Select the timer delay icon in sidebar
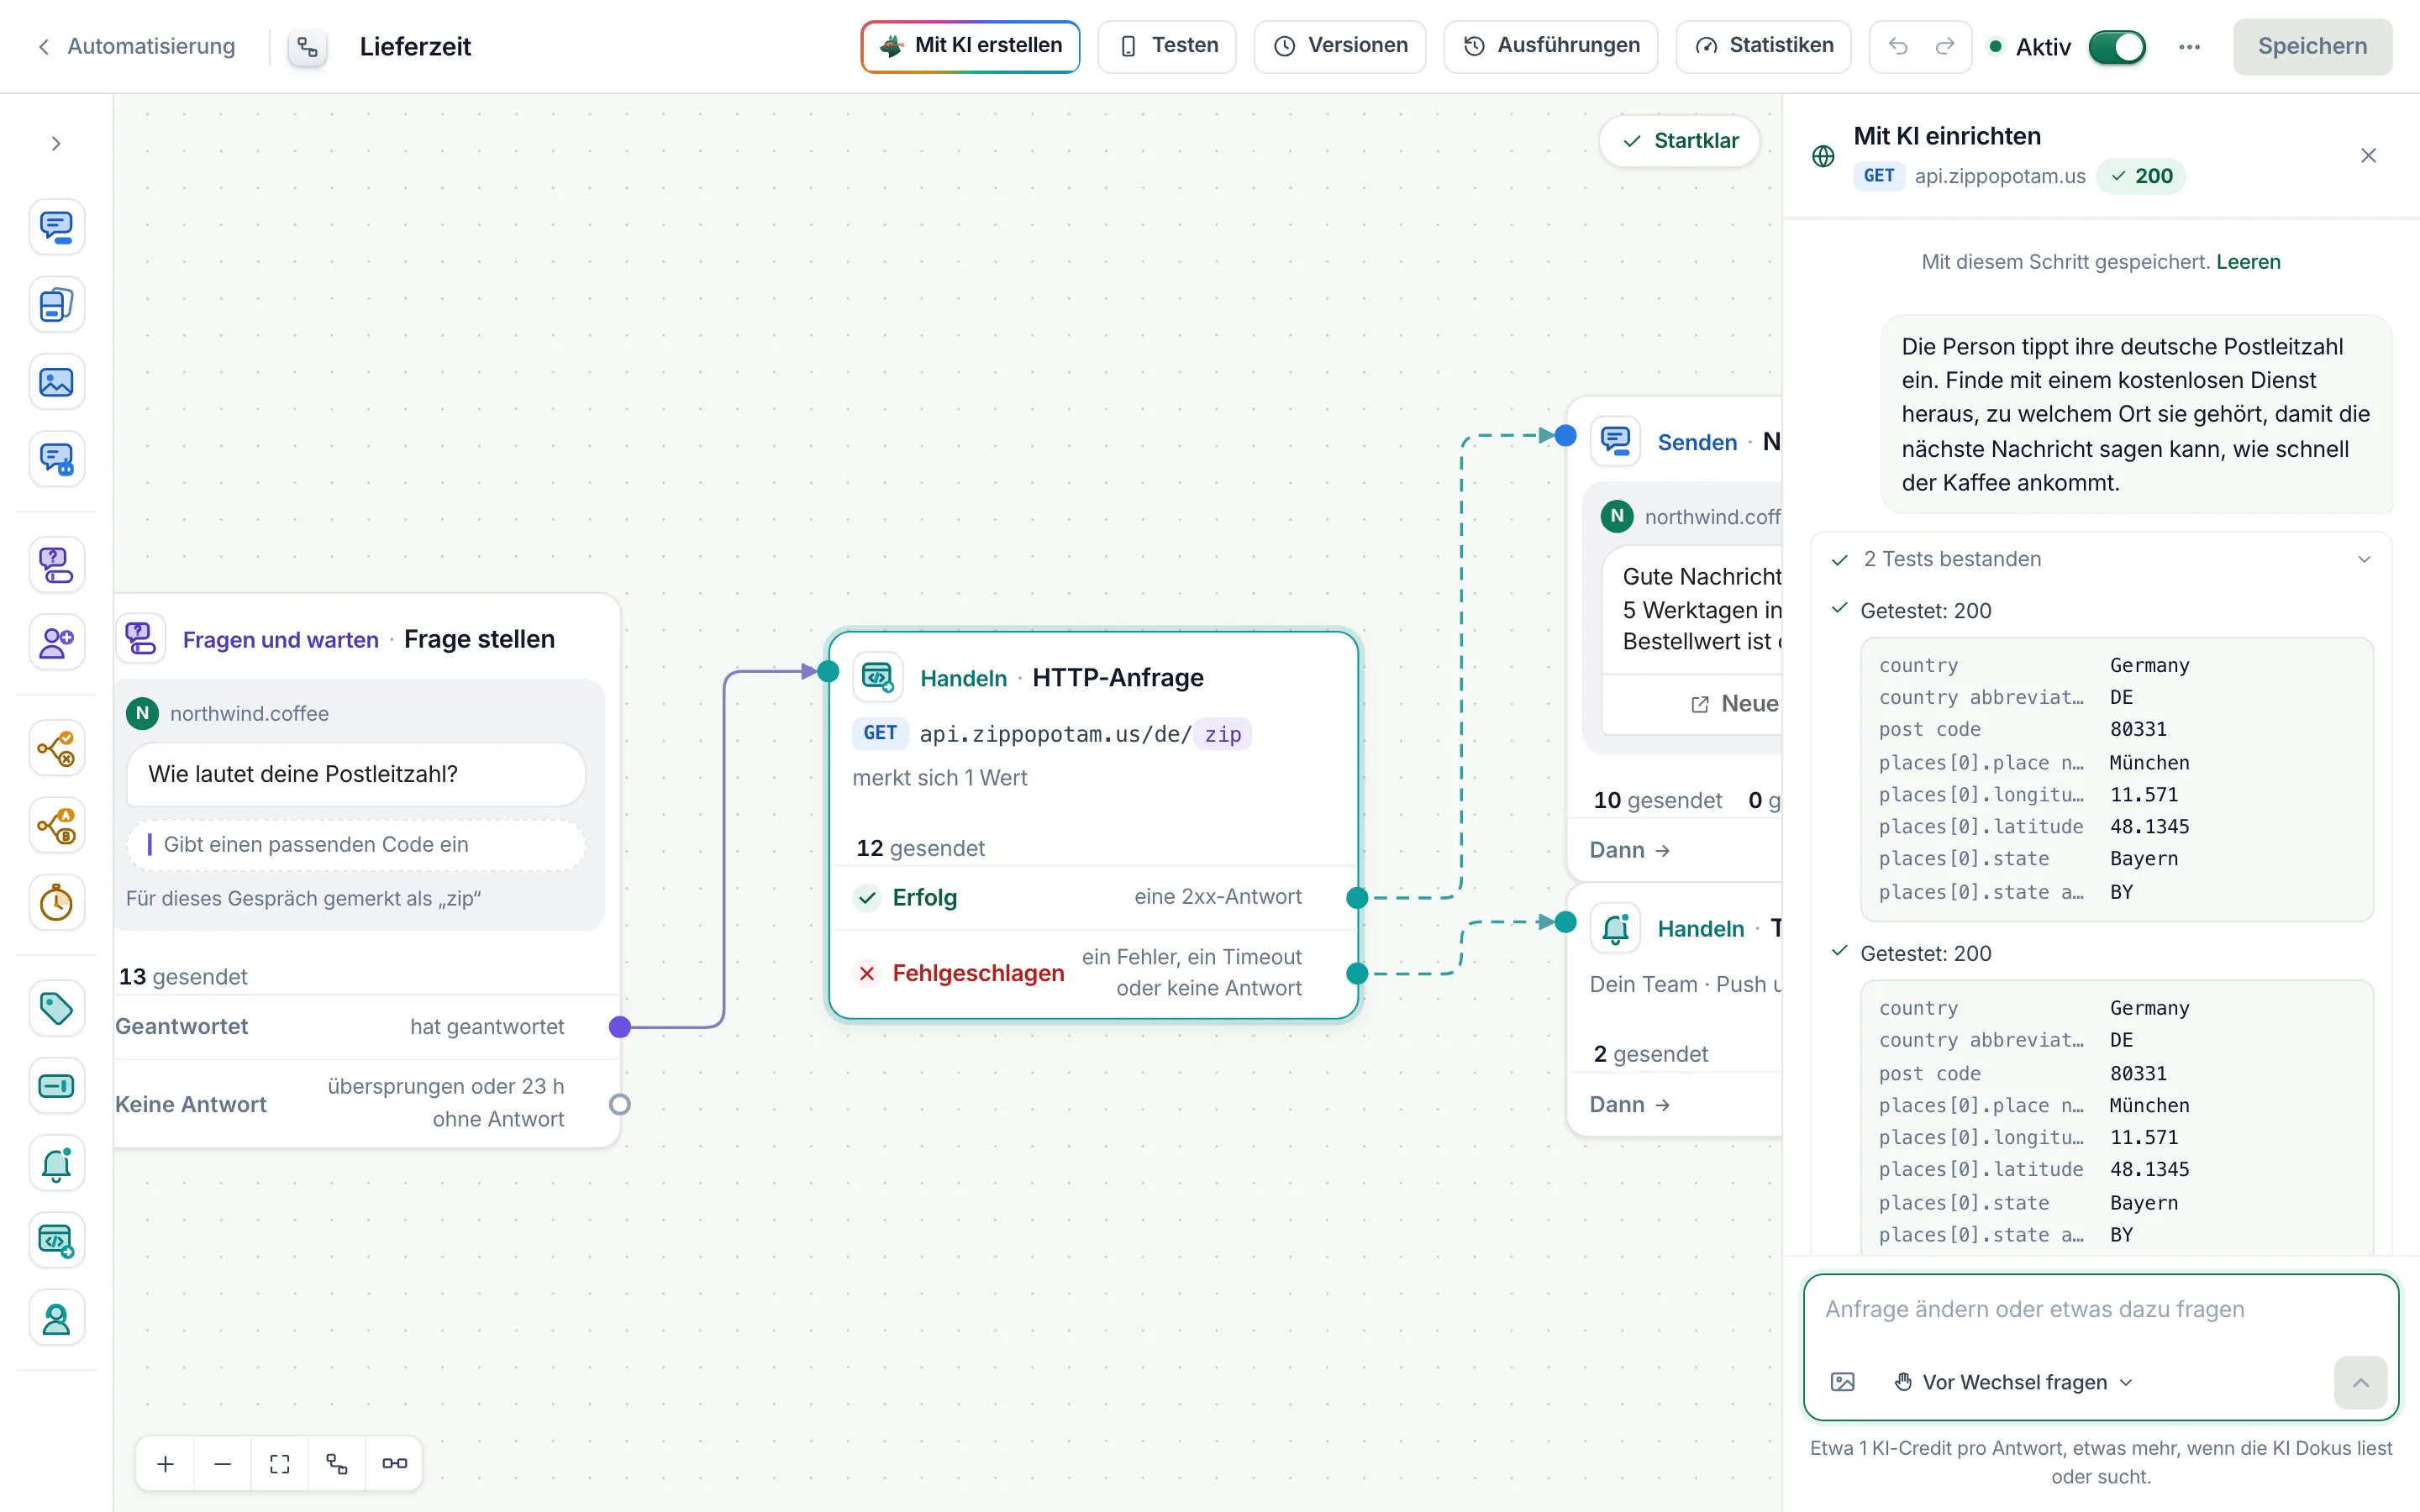The image size is (2420, 1512). click(x=56, y=903)
